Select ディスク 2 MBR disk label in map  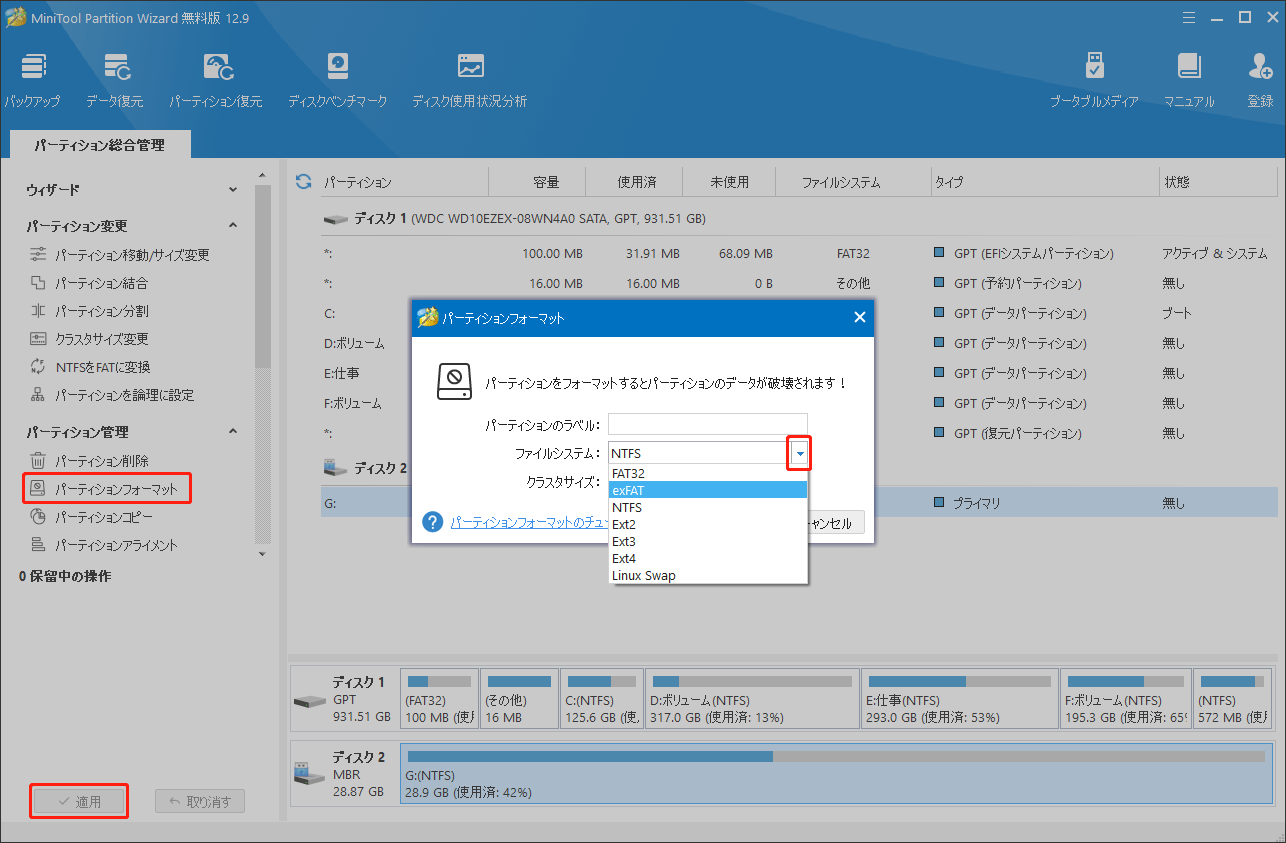[343, 774]
